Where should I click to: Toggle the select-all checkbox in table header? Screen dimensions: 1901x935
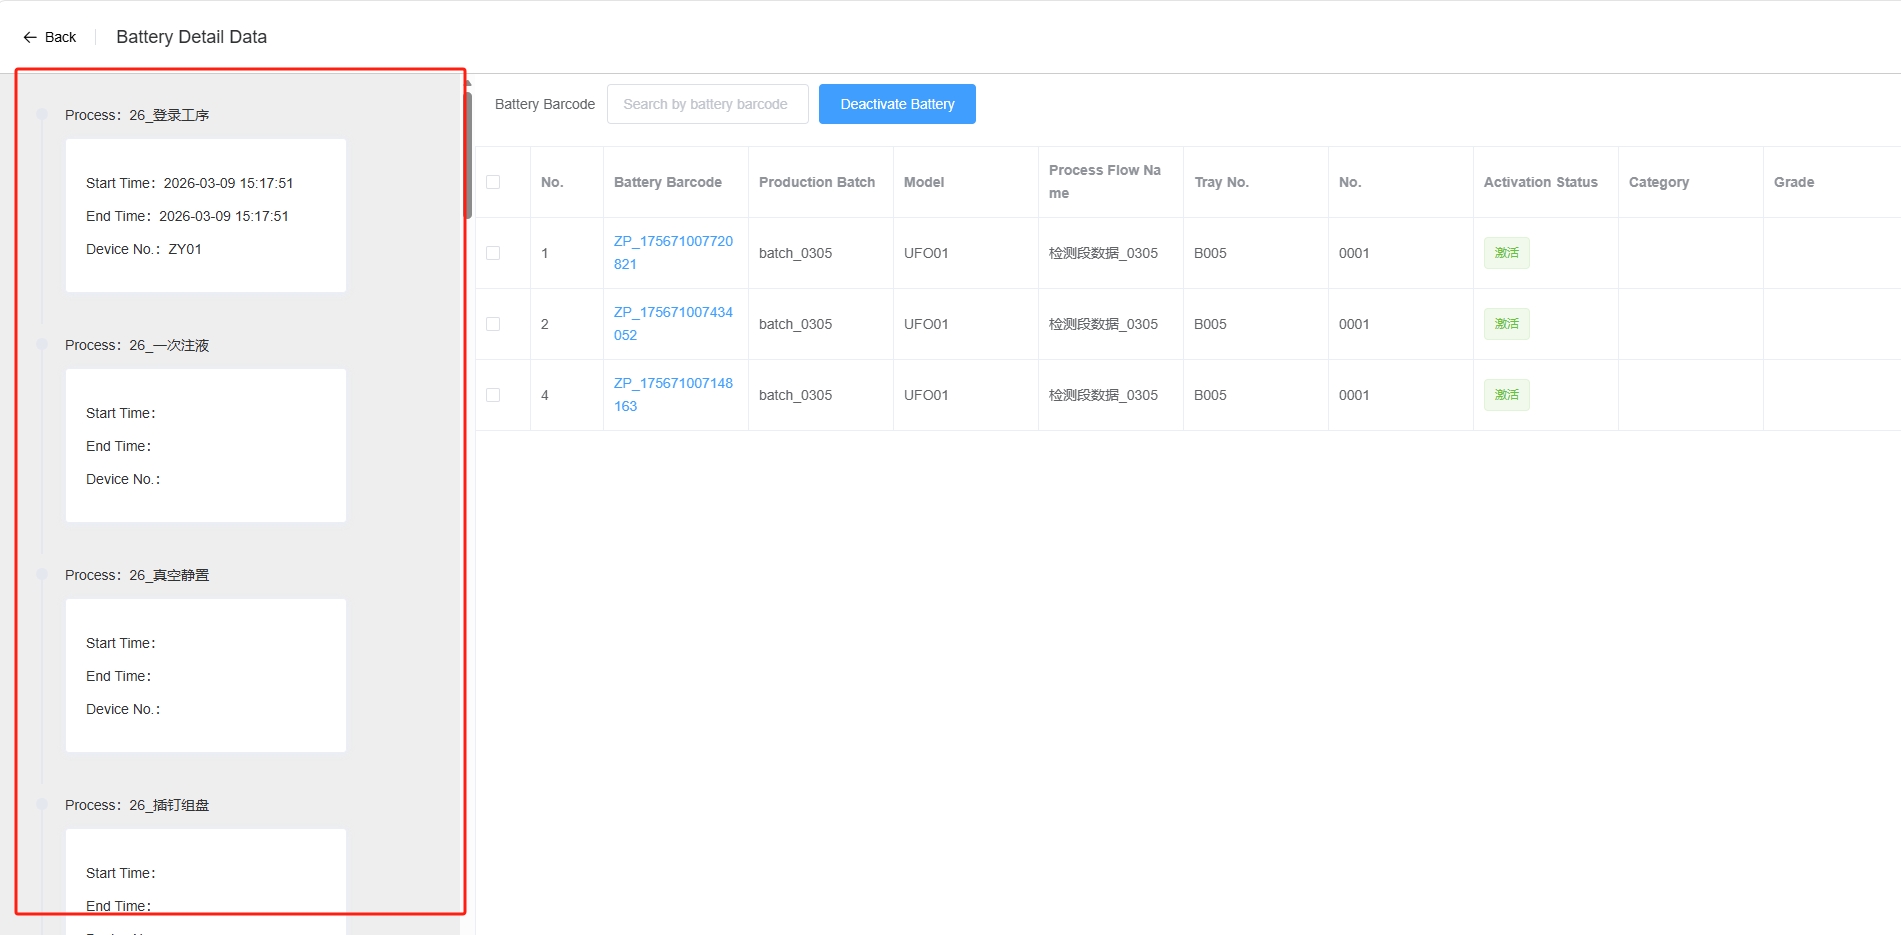[x=493, y=182]
